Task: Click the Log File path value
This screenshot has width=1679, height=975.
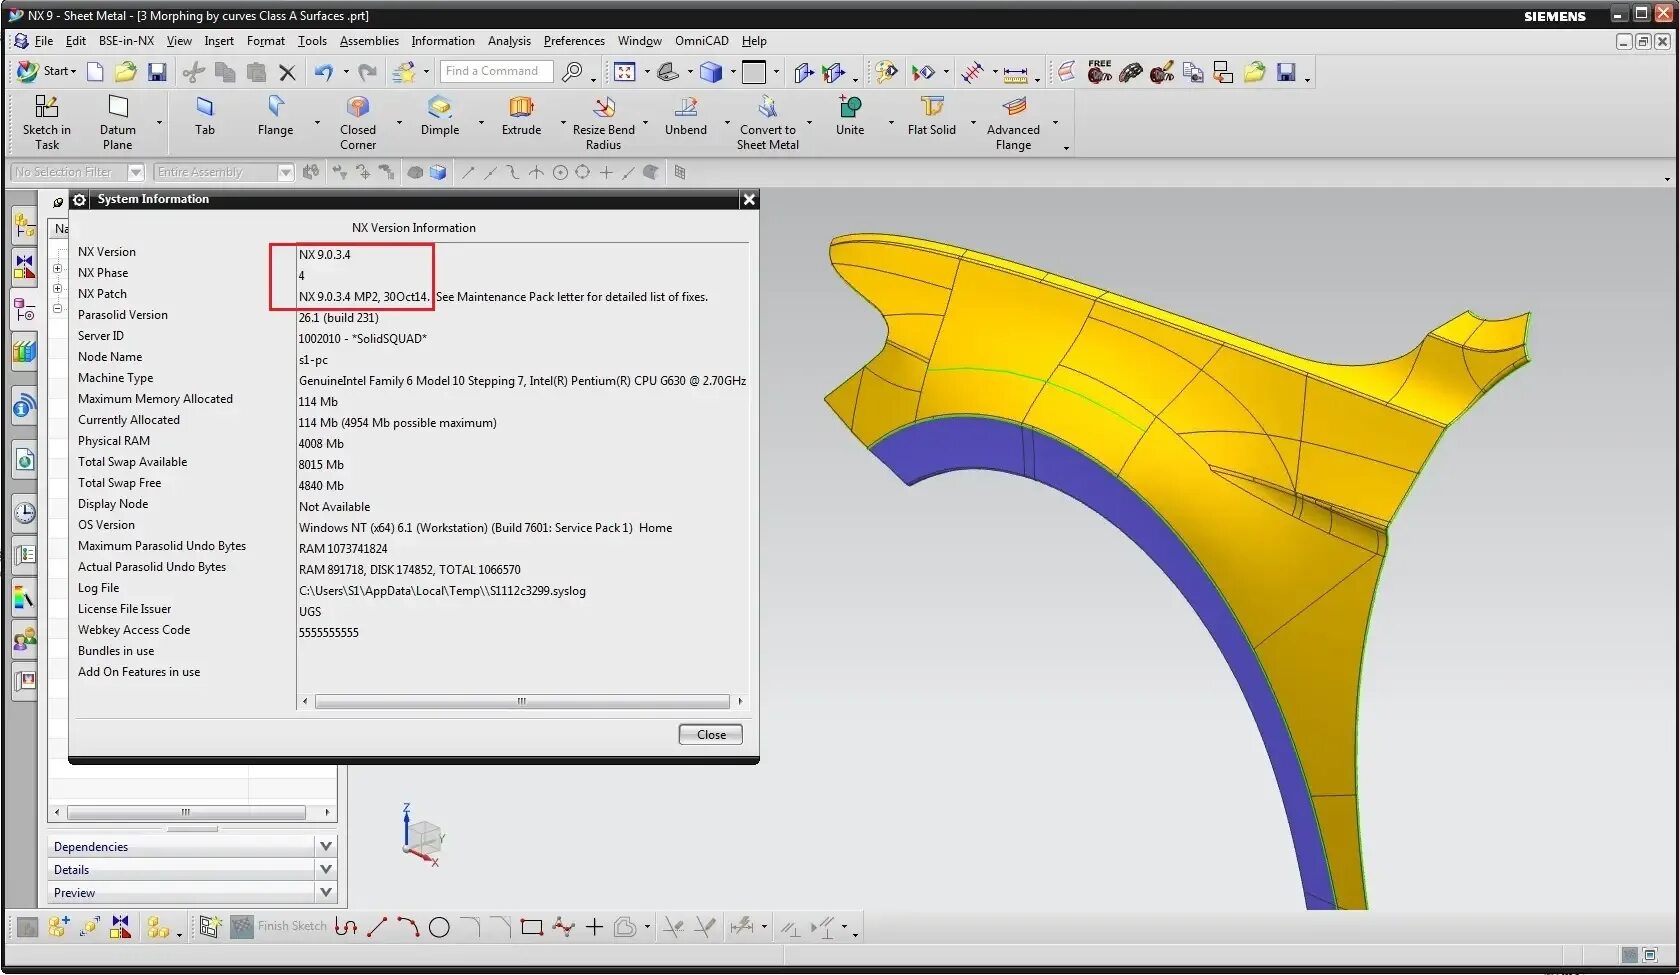Action: tap(442, 591)
